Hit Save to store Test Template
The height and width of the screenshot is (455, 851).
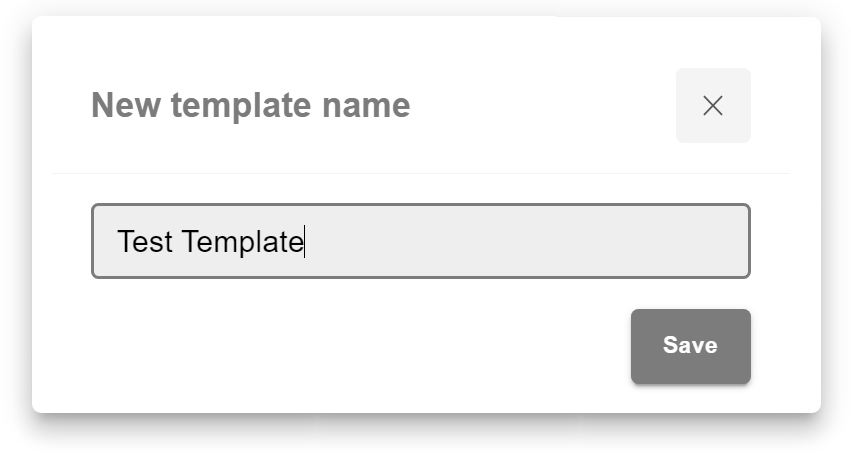click(x=690, y=346)
